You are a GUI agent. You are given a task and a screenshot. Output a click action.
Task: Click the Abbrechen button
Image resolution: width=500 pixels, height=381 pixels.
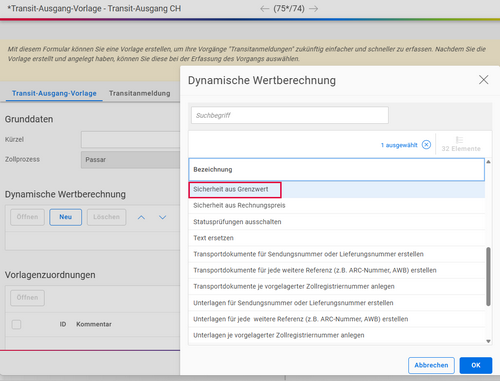431,365
